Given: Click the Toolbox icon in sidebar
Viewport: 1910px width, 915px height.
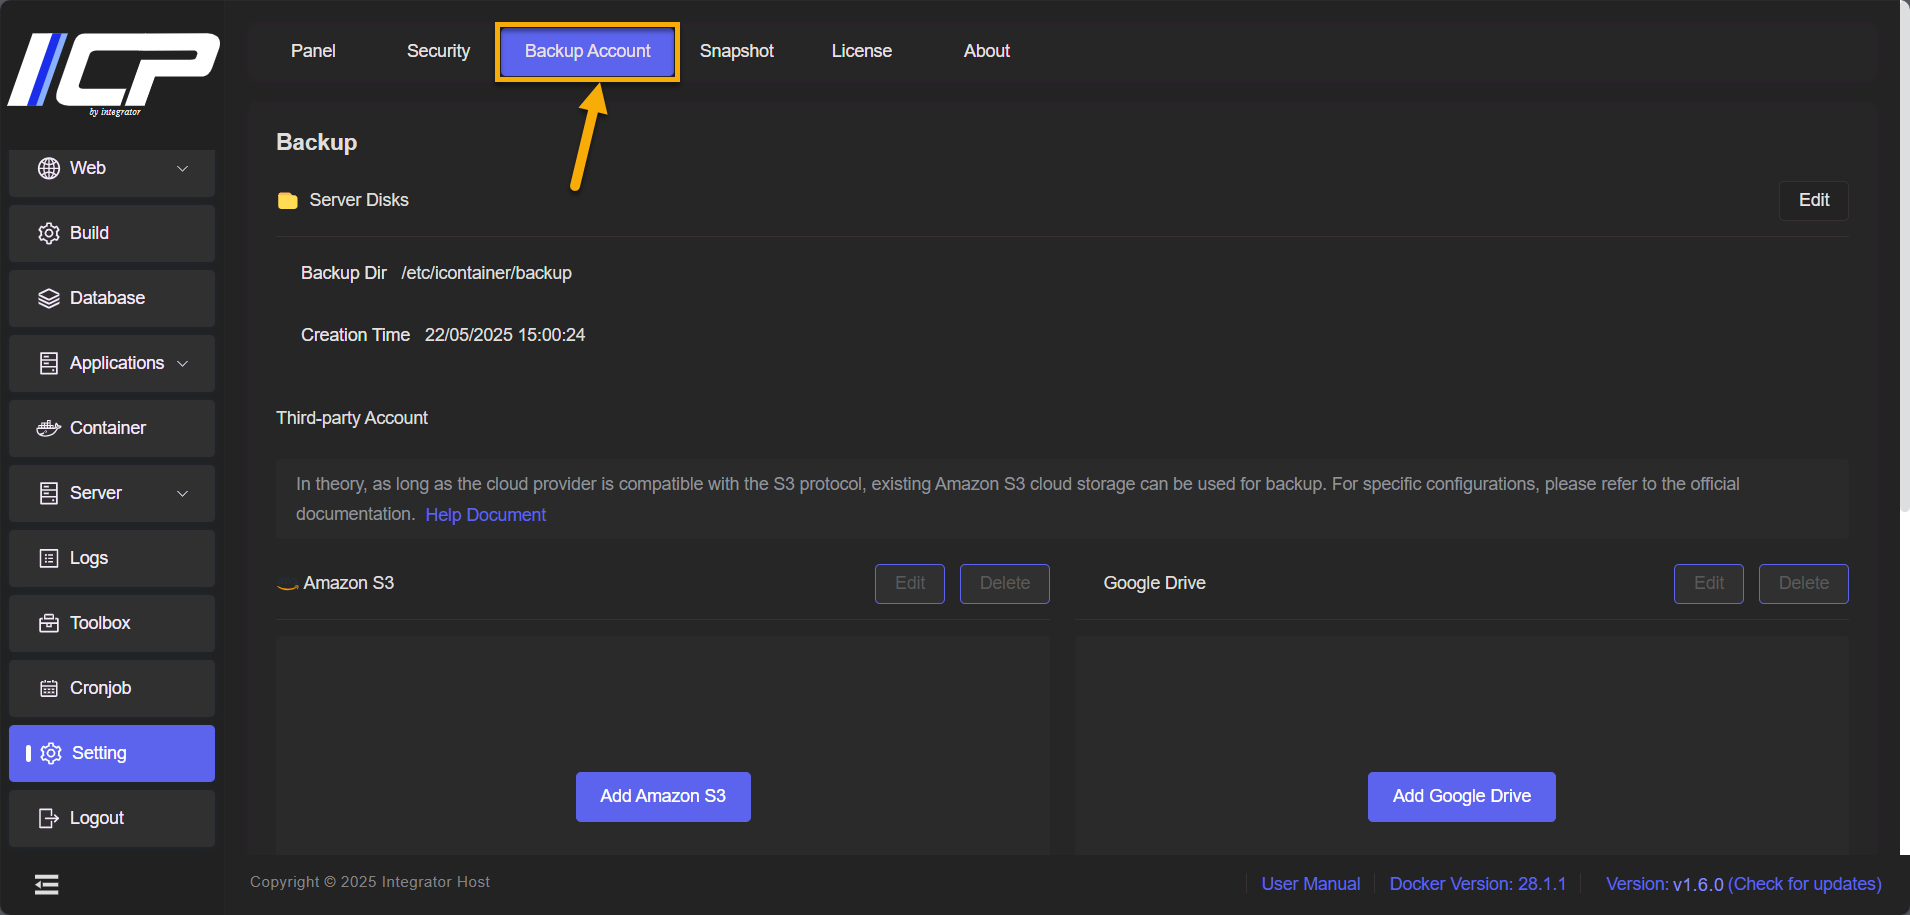Looking at the screenshot, I should 49,623.
